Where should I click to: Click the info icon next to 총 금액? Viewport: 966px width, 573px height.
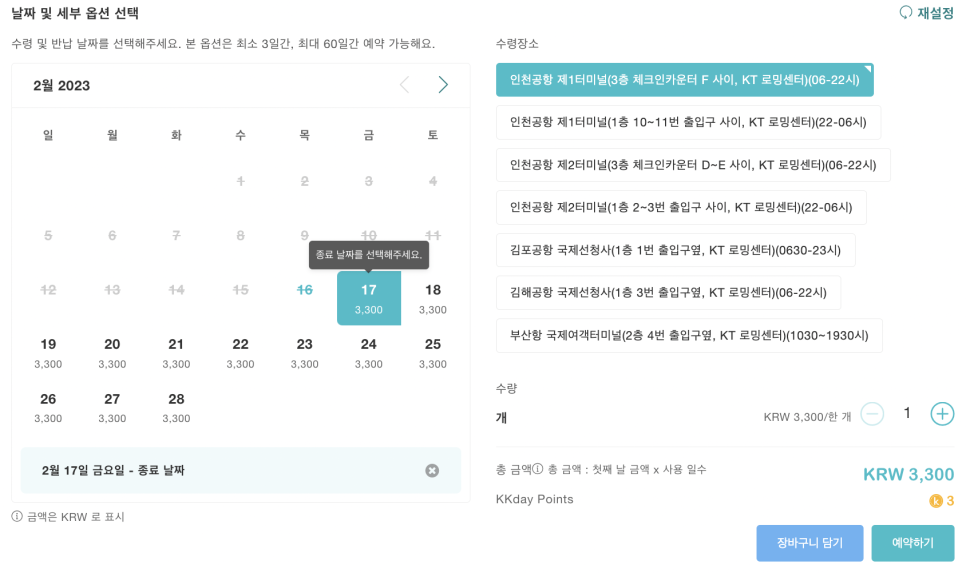pyautogui.click(x=537, y=469)
